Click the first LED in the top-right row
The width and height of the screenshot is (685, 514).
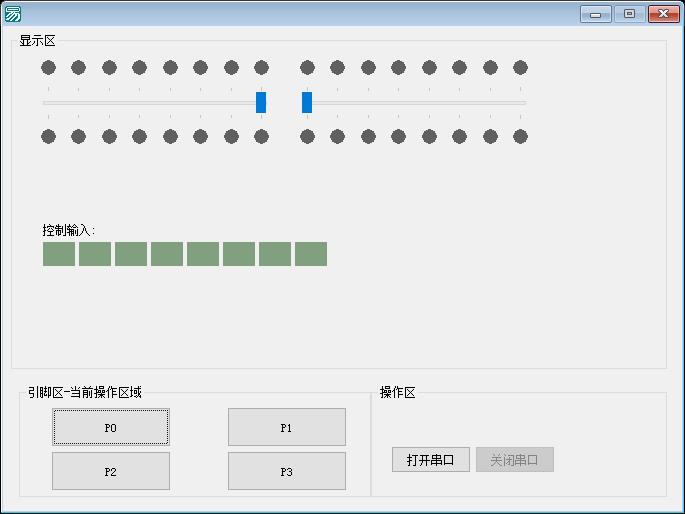click(x=307, y=68)
